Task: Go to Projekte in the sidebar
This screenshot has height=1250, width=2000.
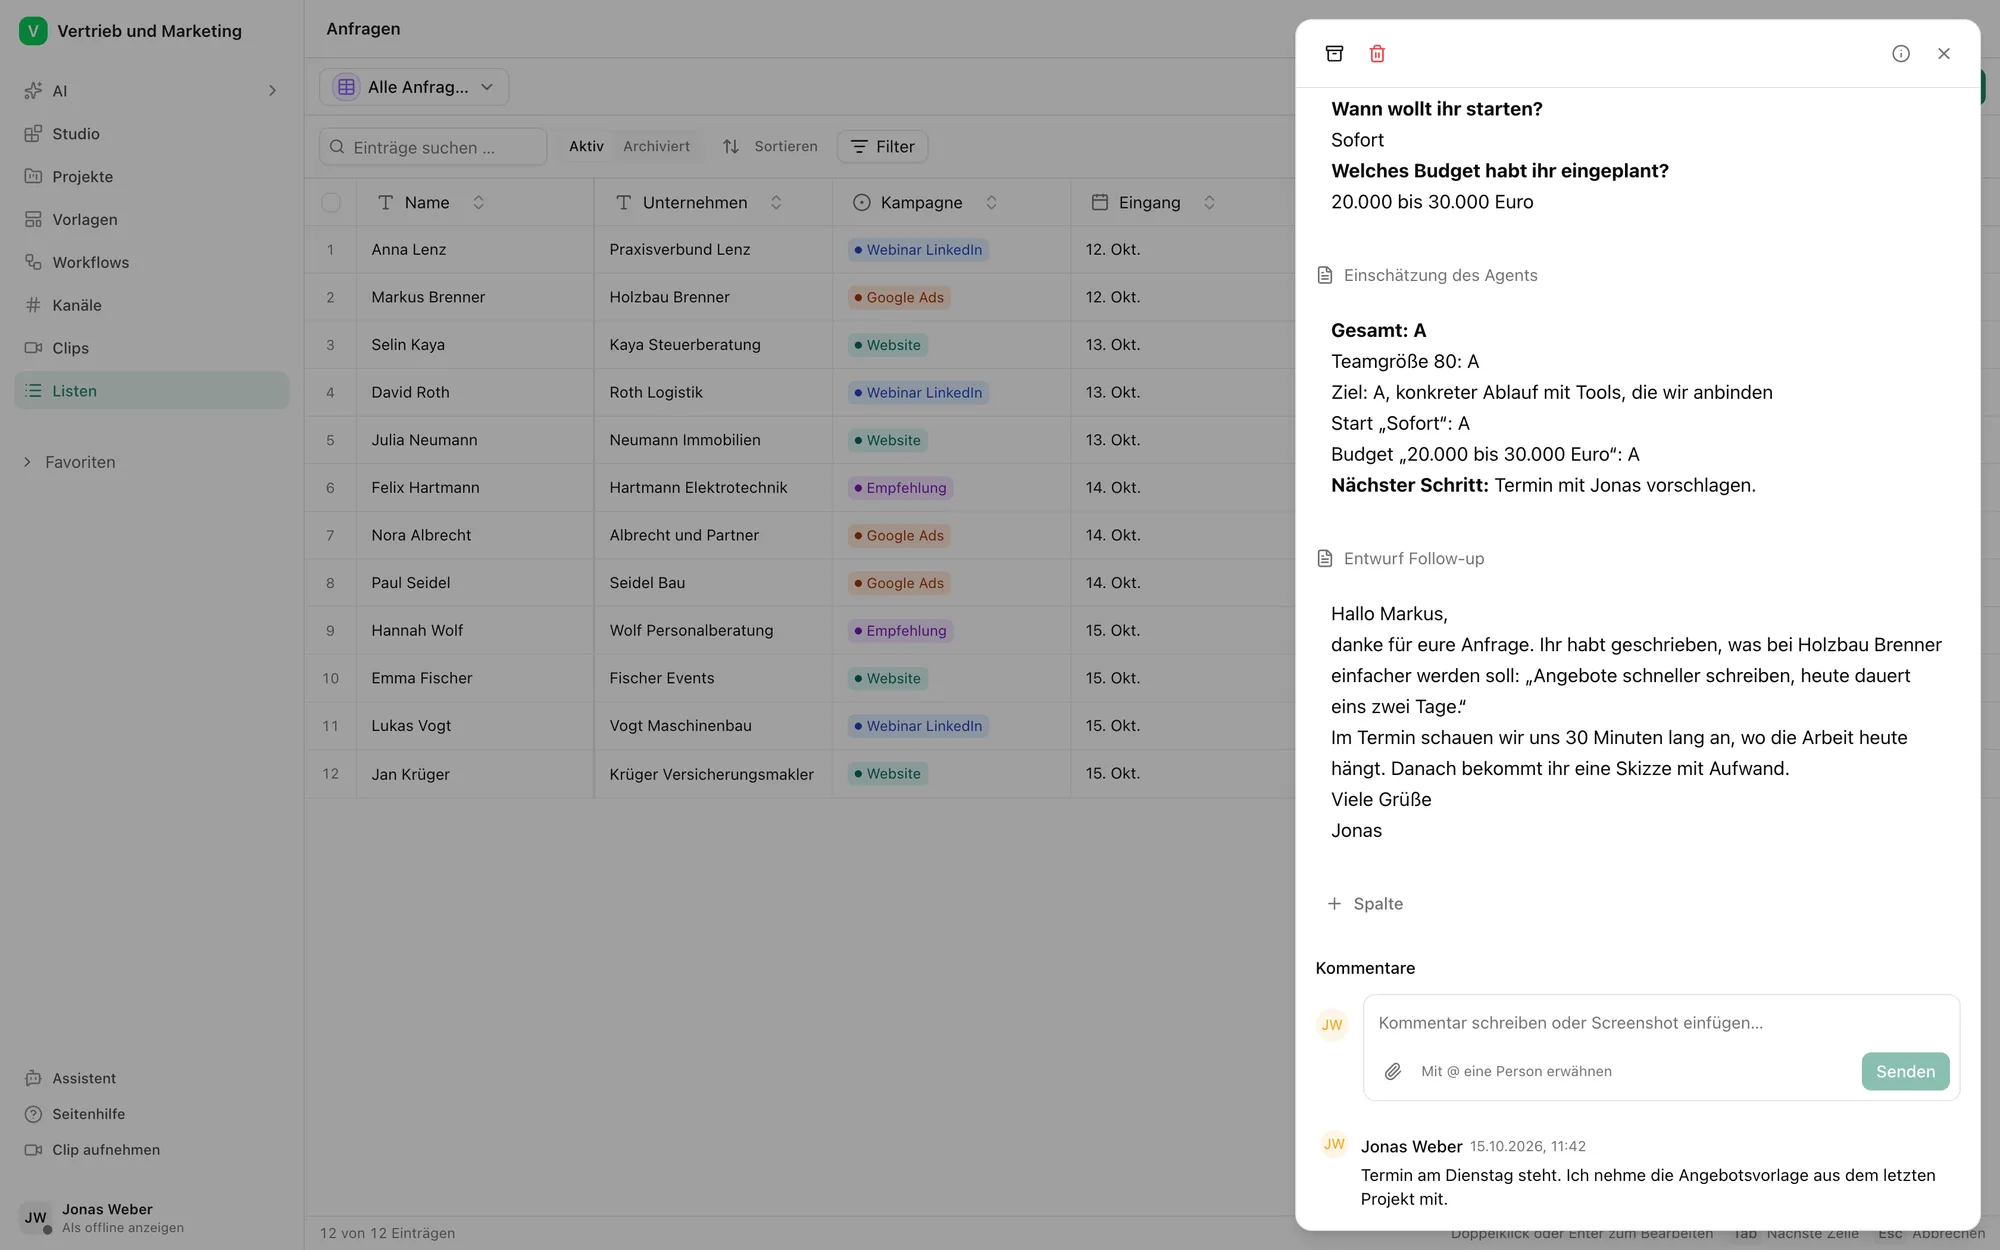Action: pyautogui.click(x=151, y=177)
